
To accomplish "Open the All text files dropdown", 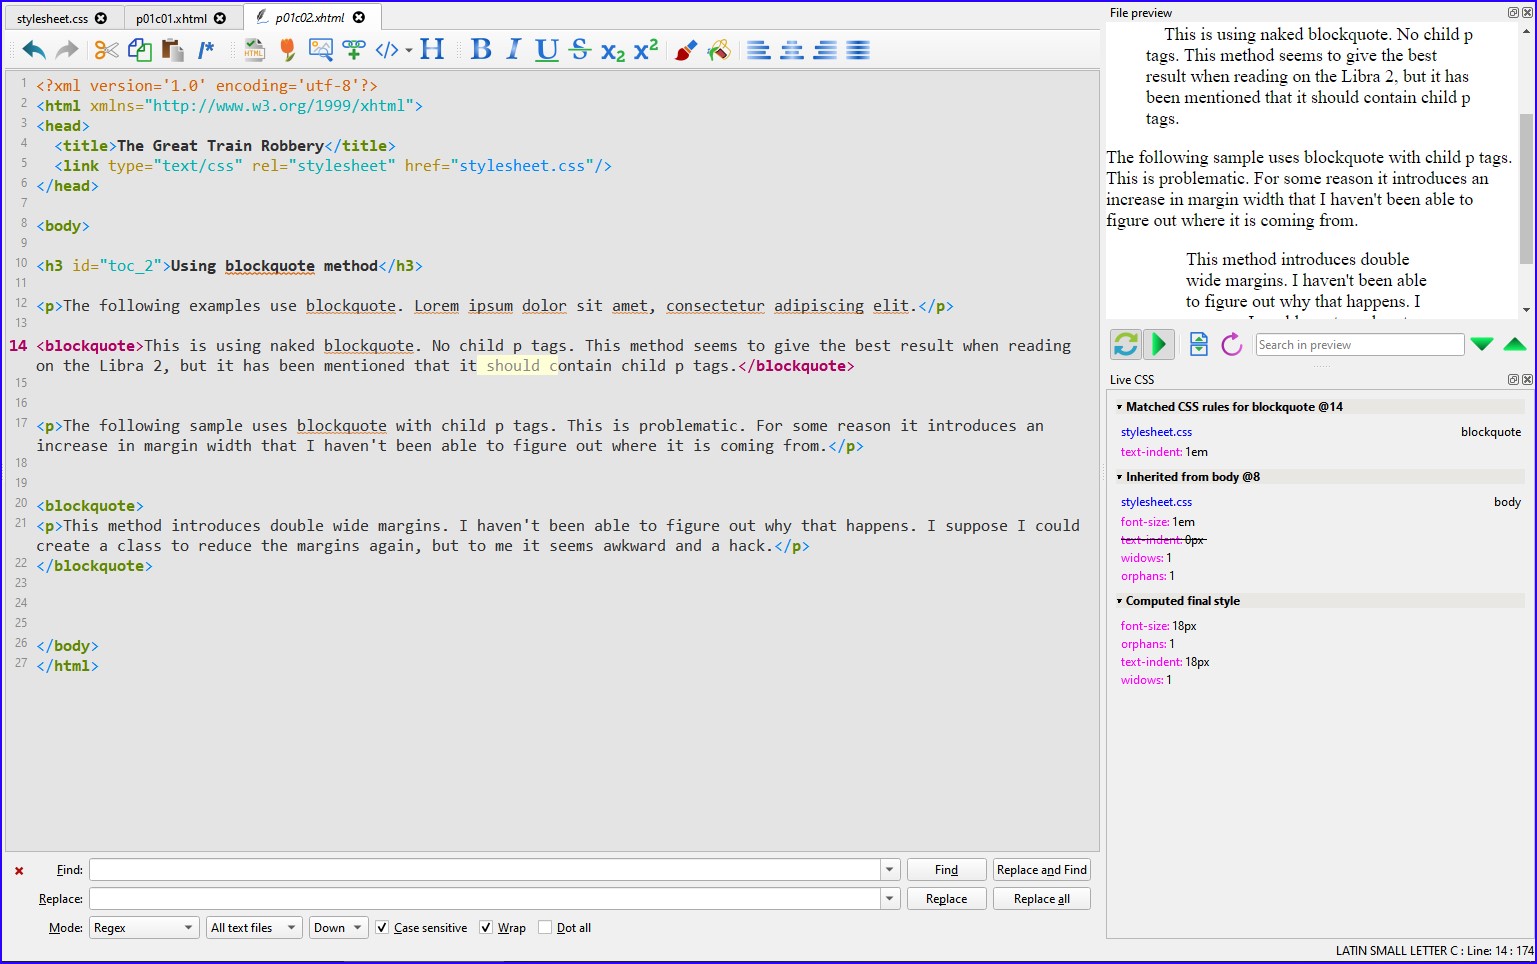I will click(x=253, y=928).
